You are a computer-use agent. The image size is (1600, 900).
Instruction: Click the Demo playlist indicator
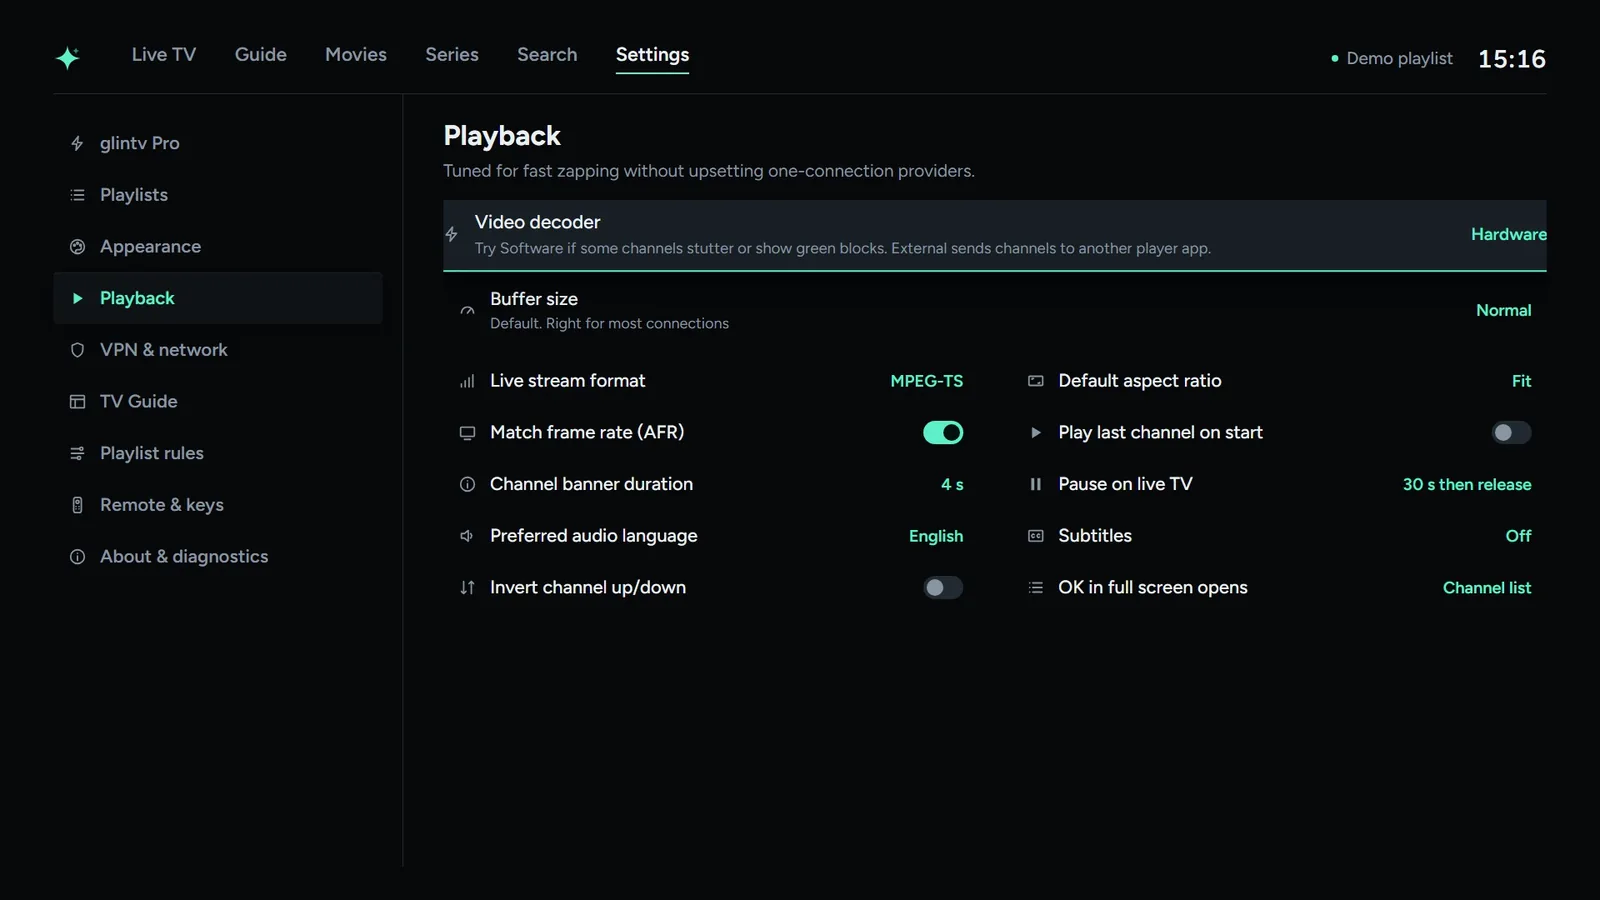tap(1391, 59)
